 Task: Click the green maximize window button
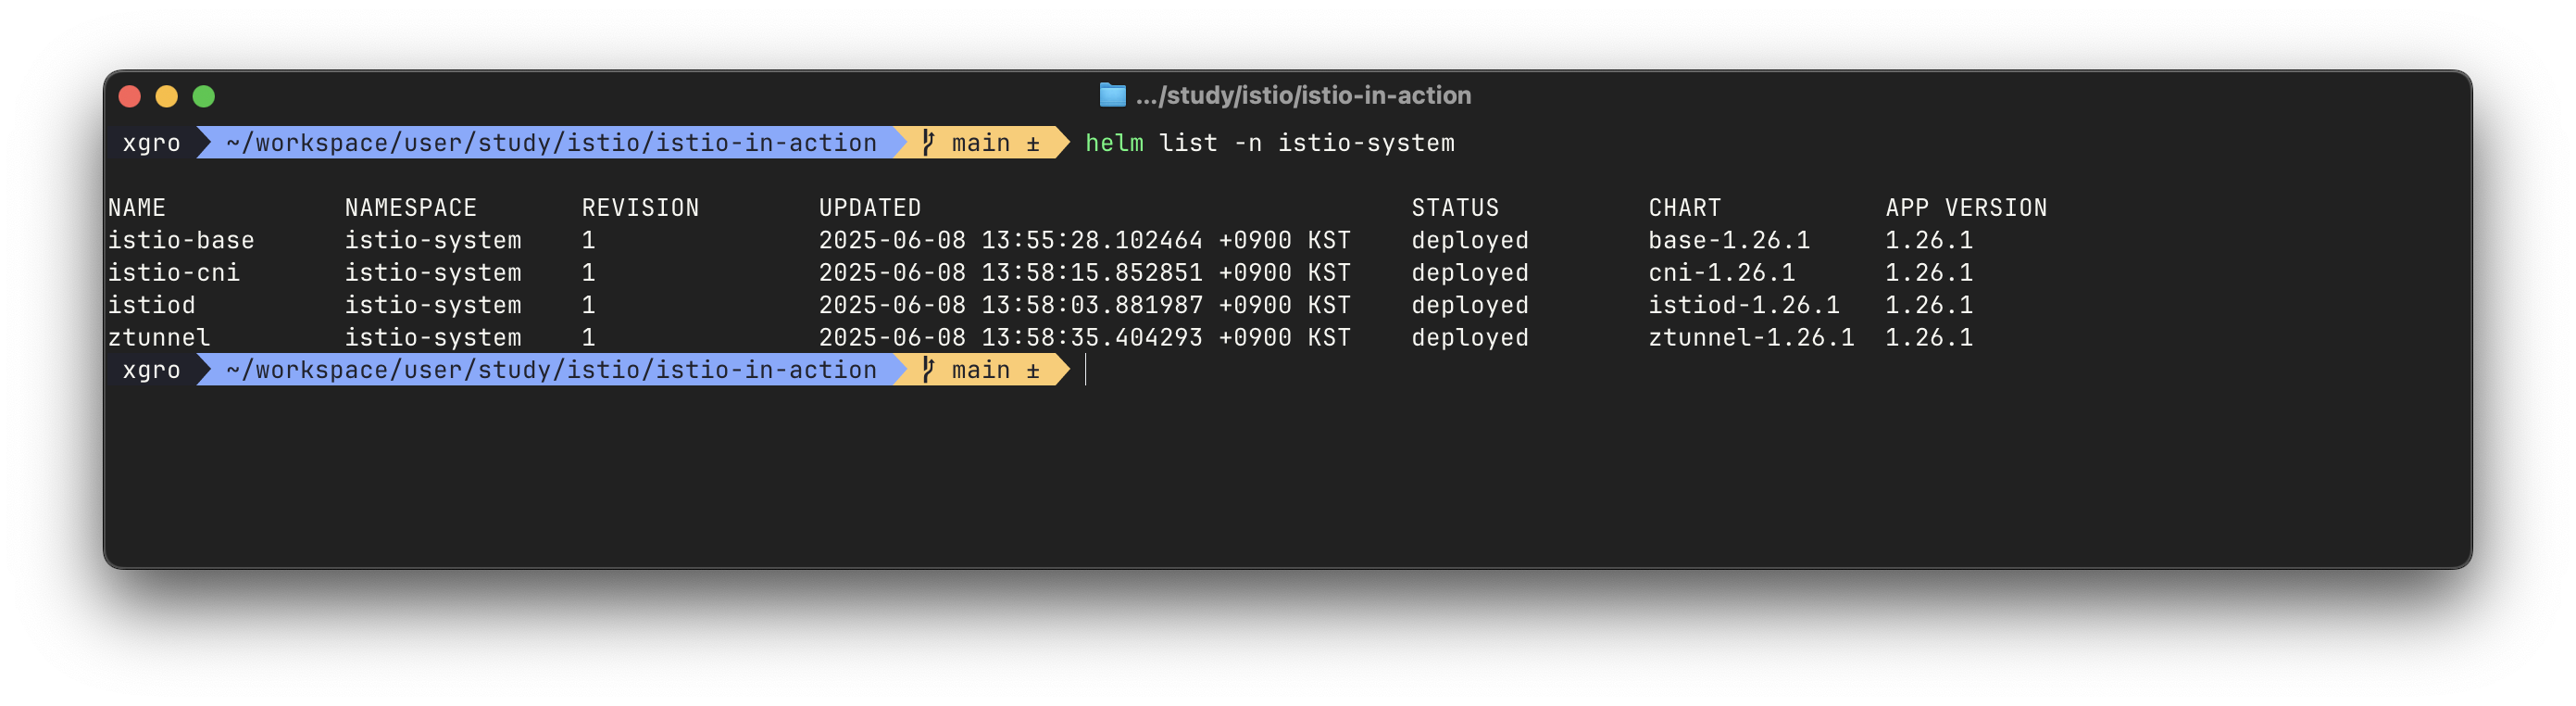204,96
